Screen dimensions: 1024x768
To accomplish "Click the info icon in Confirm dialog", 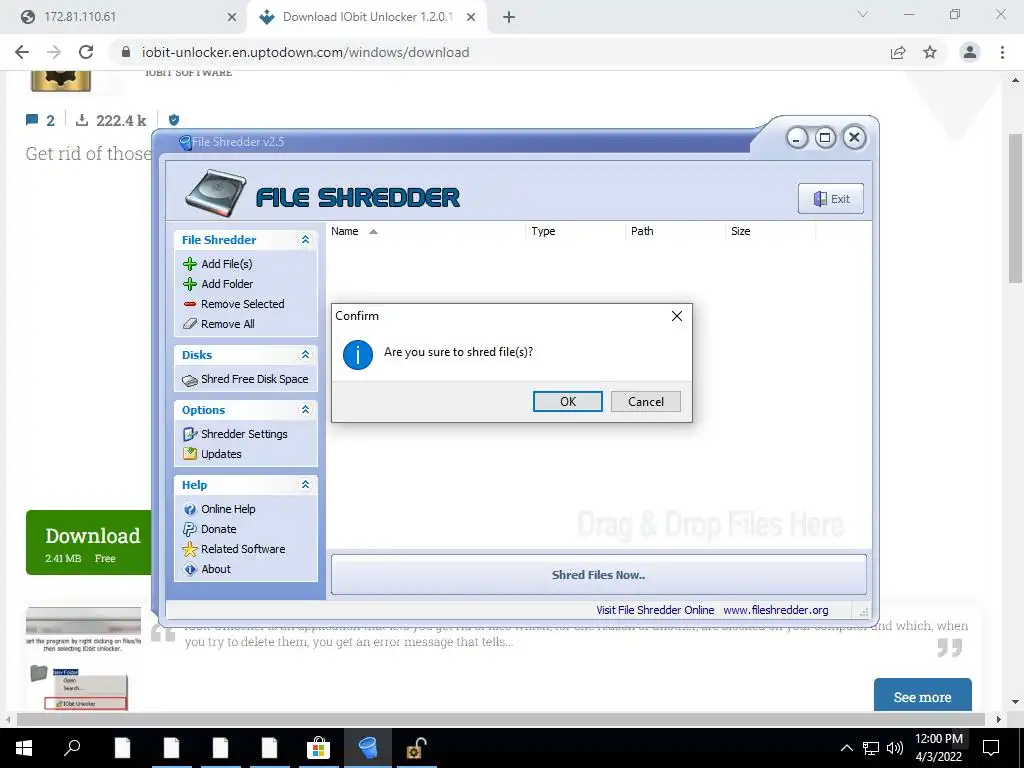I will pos(358,355).
